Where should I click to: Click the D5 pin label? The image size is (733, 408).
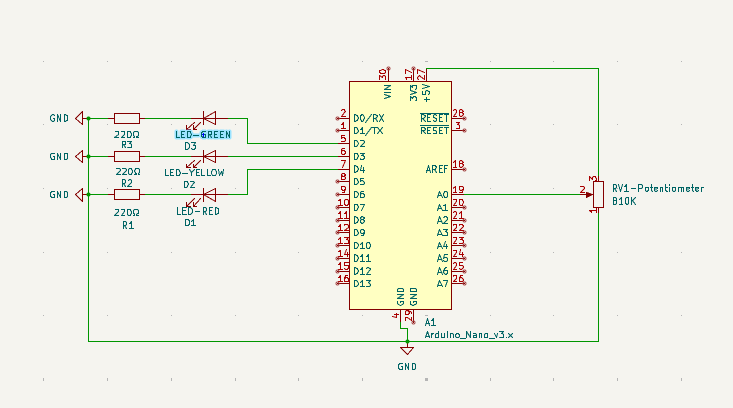359,182
